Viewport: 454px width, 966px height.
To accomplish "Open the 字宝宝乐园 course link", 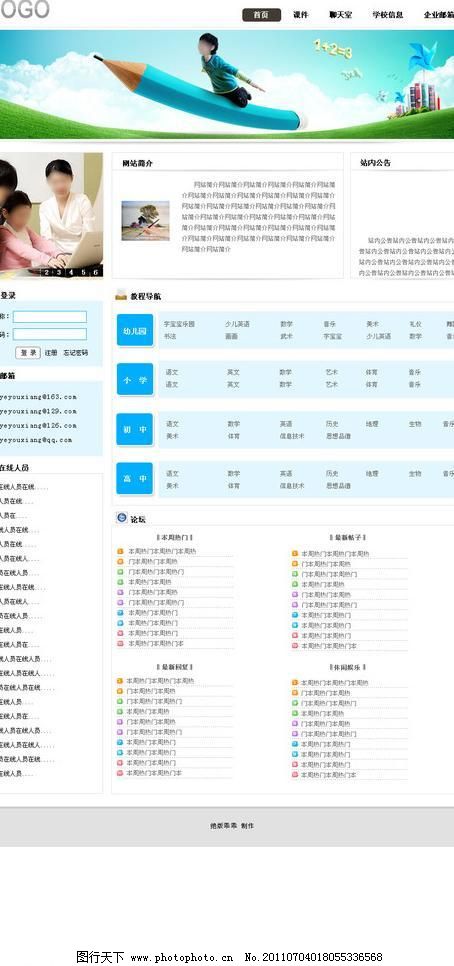I will (x=179, y=324).
